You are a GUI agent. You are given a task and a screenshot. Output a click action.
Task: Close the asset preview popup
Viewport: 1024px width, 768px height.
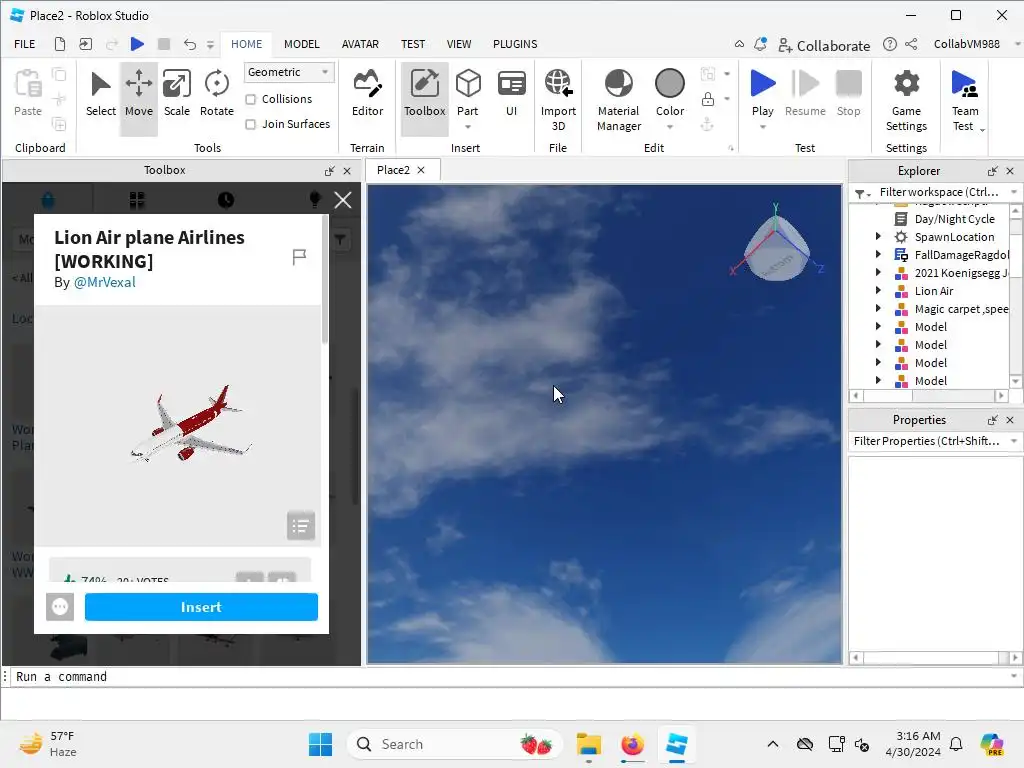pos(343,200)
